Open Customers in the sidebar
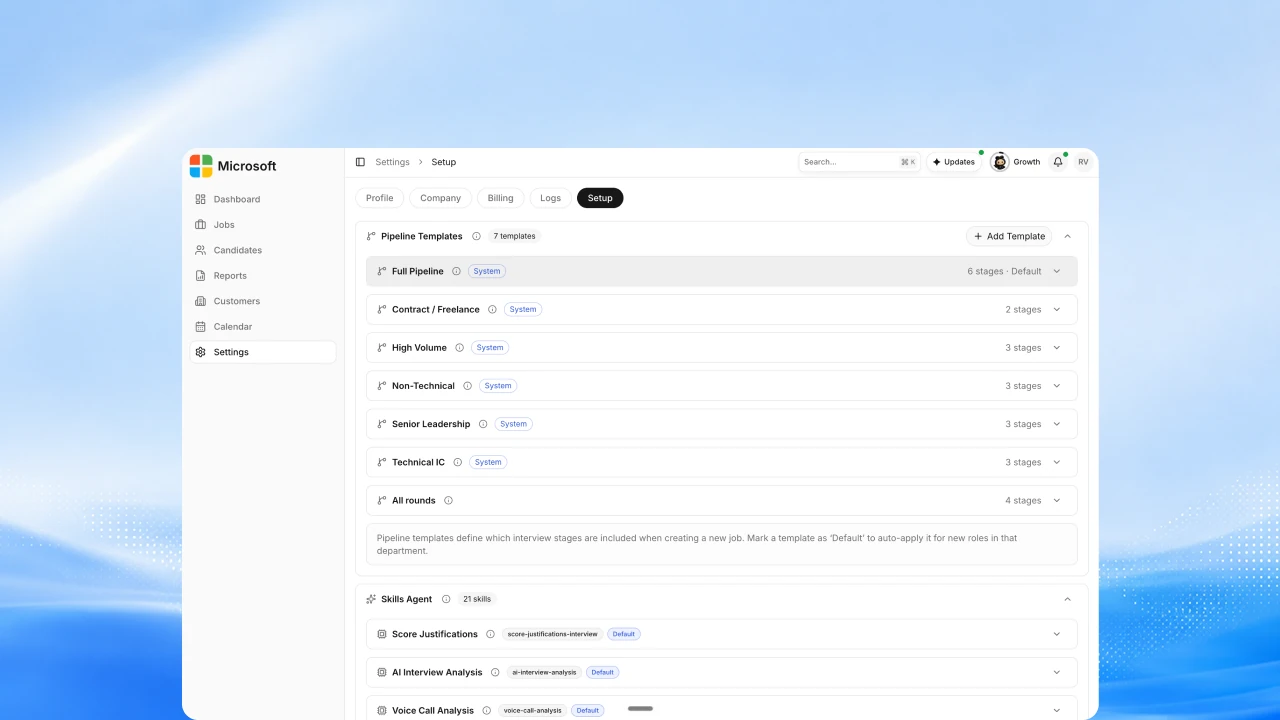This screenshot has height=720, width=1280. (x=263, y=301)
